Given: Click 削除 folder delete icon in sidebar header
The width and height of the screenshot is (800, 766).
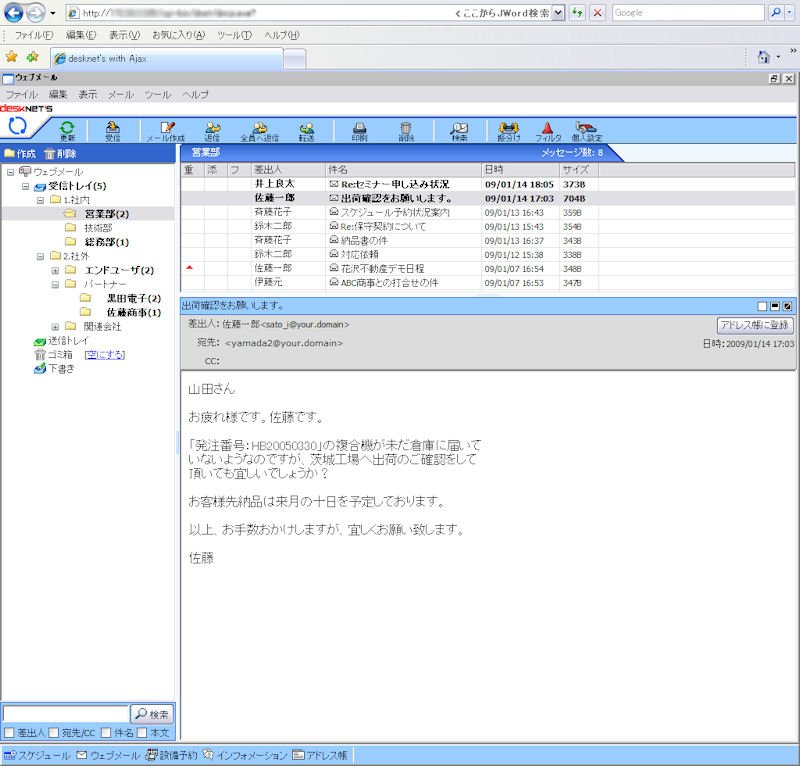Looking at the screenshot, I should pyautogui.click(x=60, y=154).
